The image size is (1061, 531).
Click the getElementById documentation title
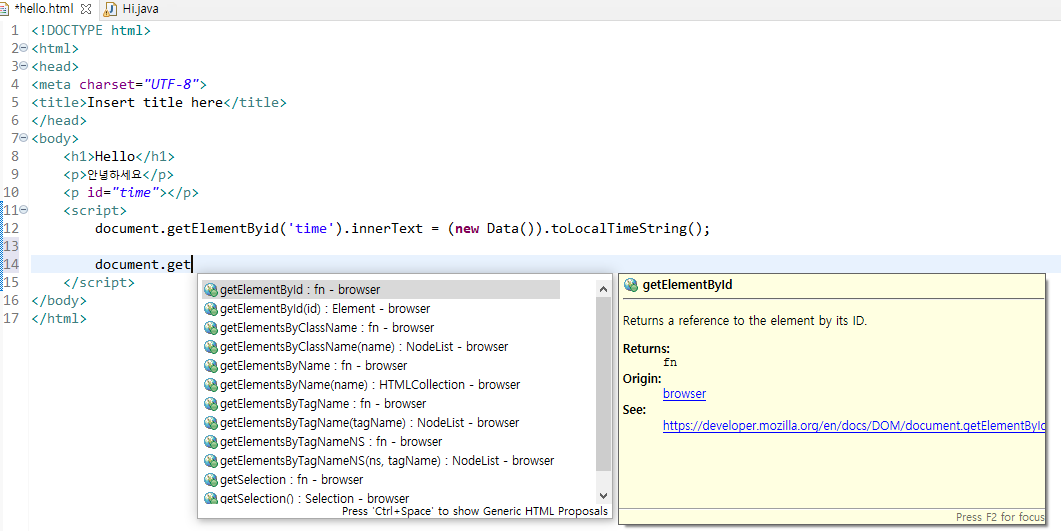pyautogui.click(x=687, y=285)
